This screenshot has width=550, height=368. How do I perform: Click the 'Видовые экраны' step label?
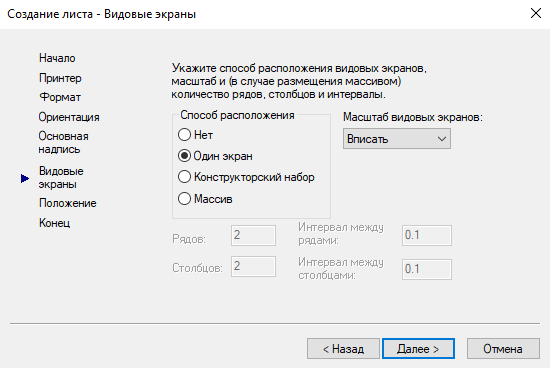61,178
